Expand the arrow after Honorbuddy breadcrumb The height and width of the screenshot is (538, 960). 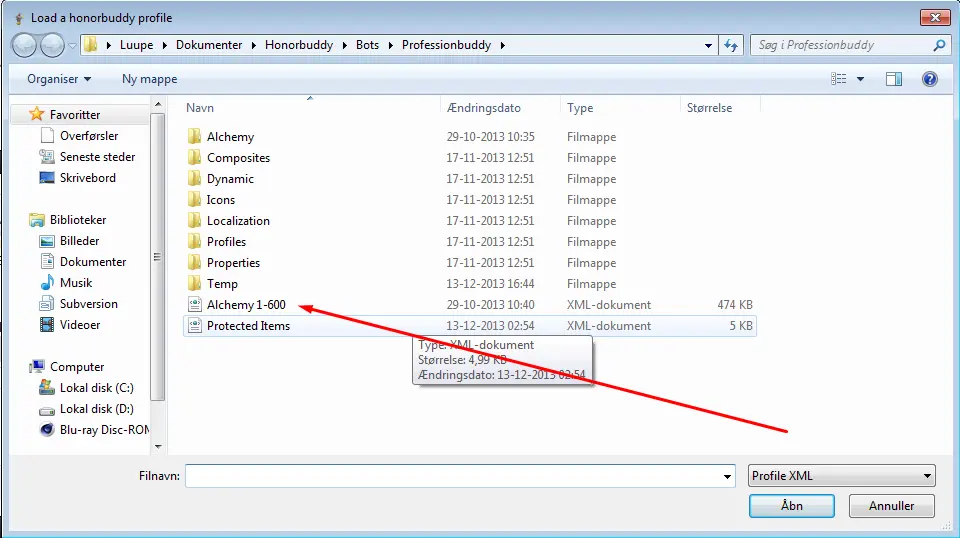click(345, 45)
